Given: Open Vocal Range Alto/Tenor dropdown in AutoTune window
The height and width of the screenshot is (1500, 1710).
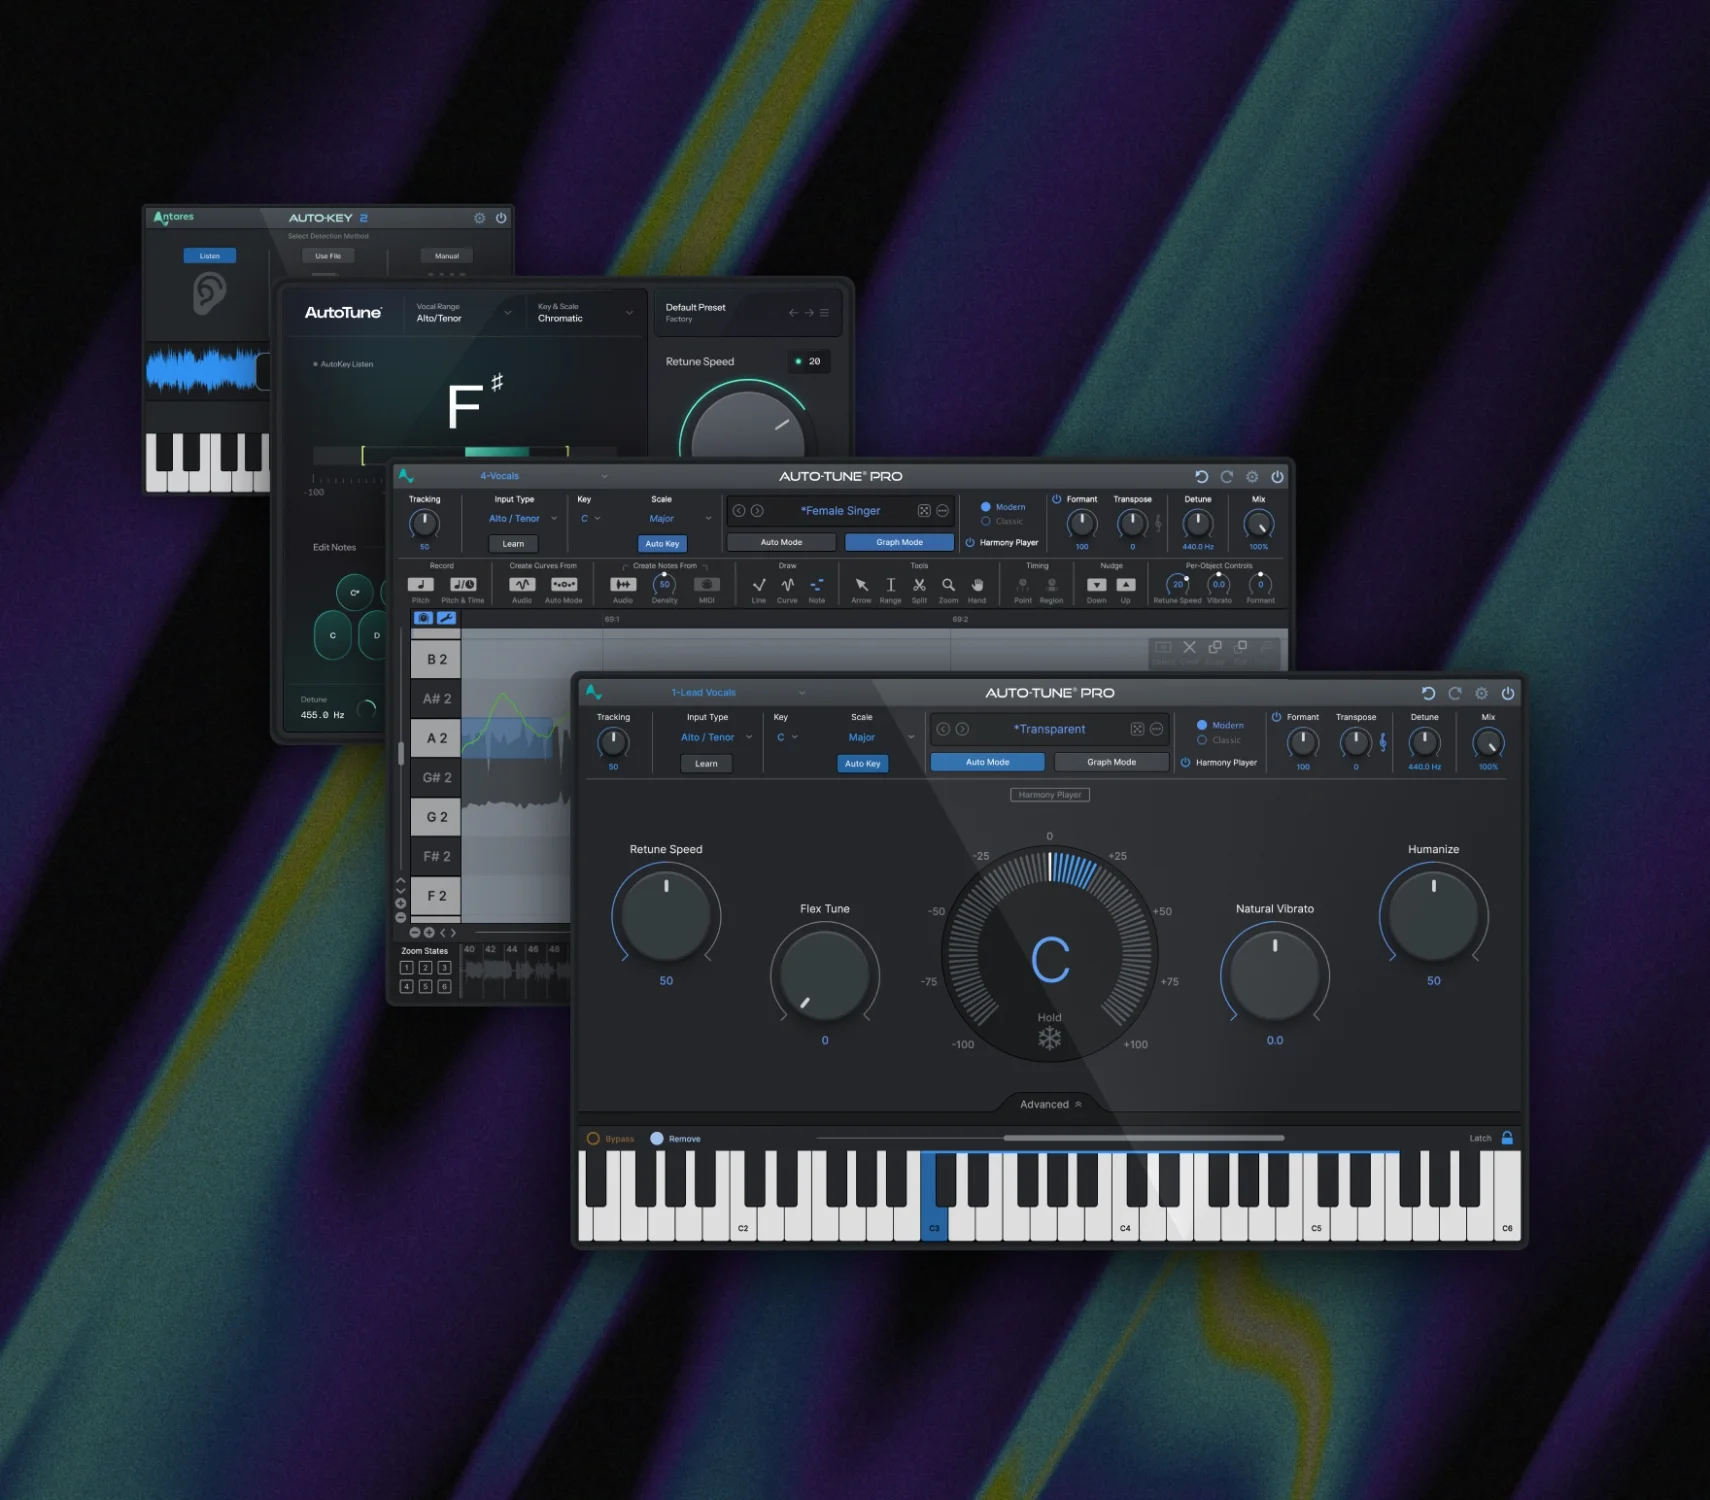Looking at the screenshot, I should click(464, 313).
